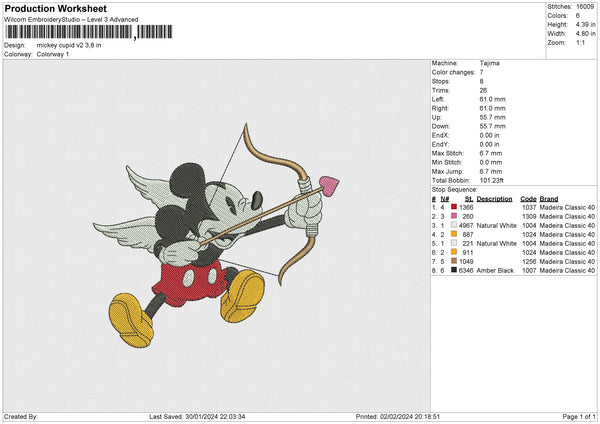Select the orange swatch with 887 stitches

454,234
